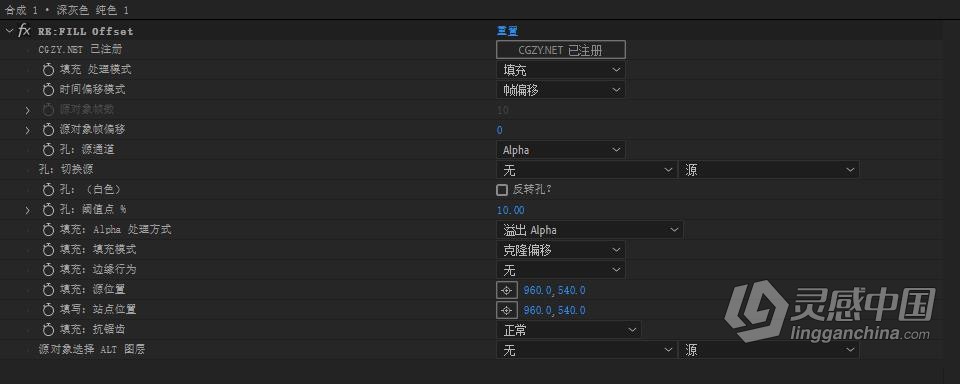Click the 源对象选择 ALT 图层 label
This screenshot has width=960, height=384.
[92, 350]
